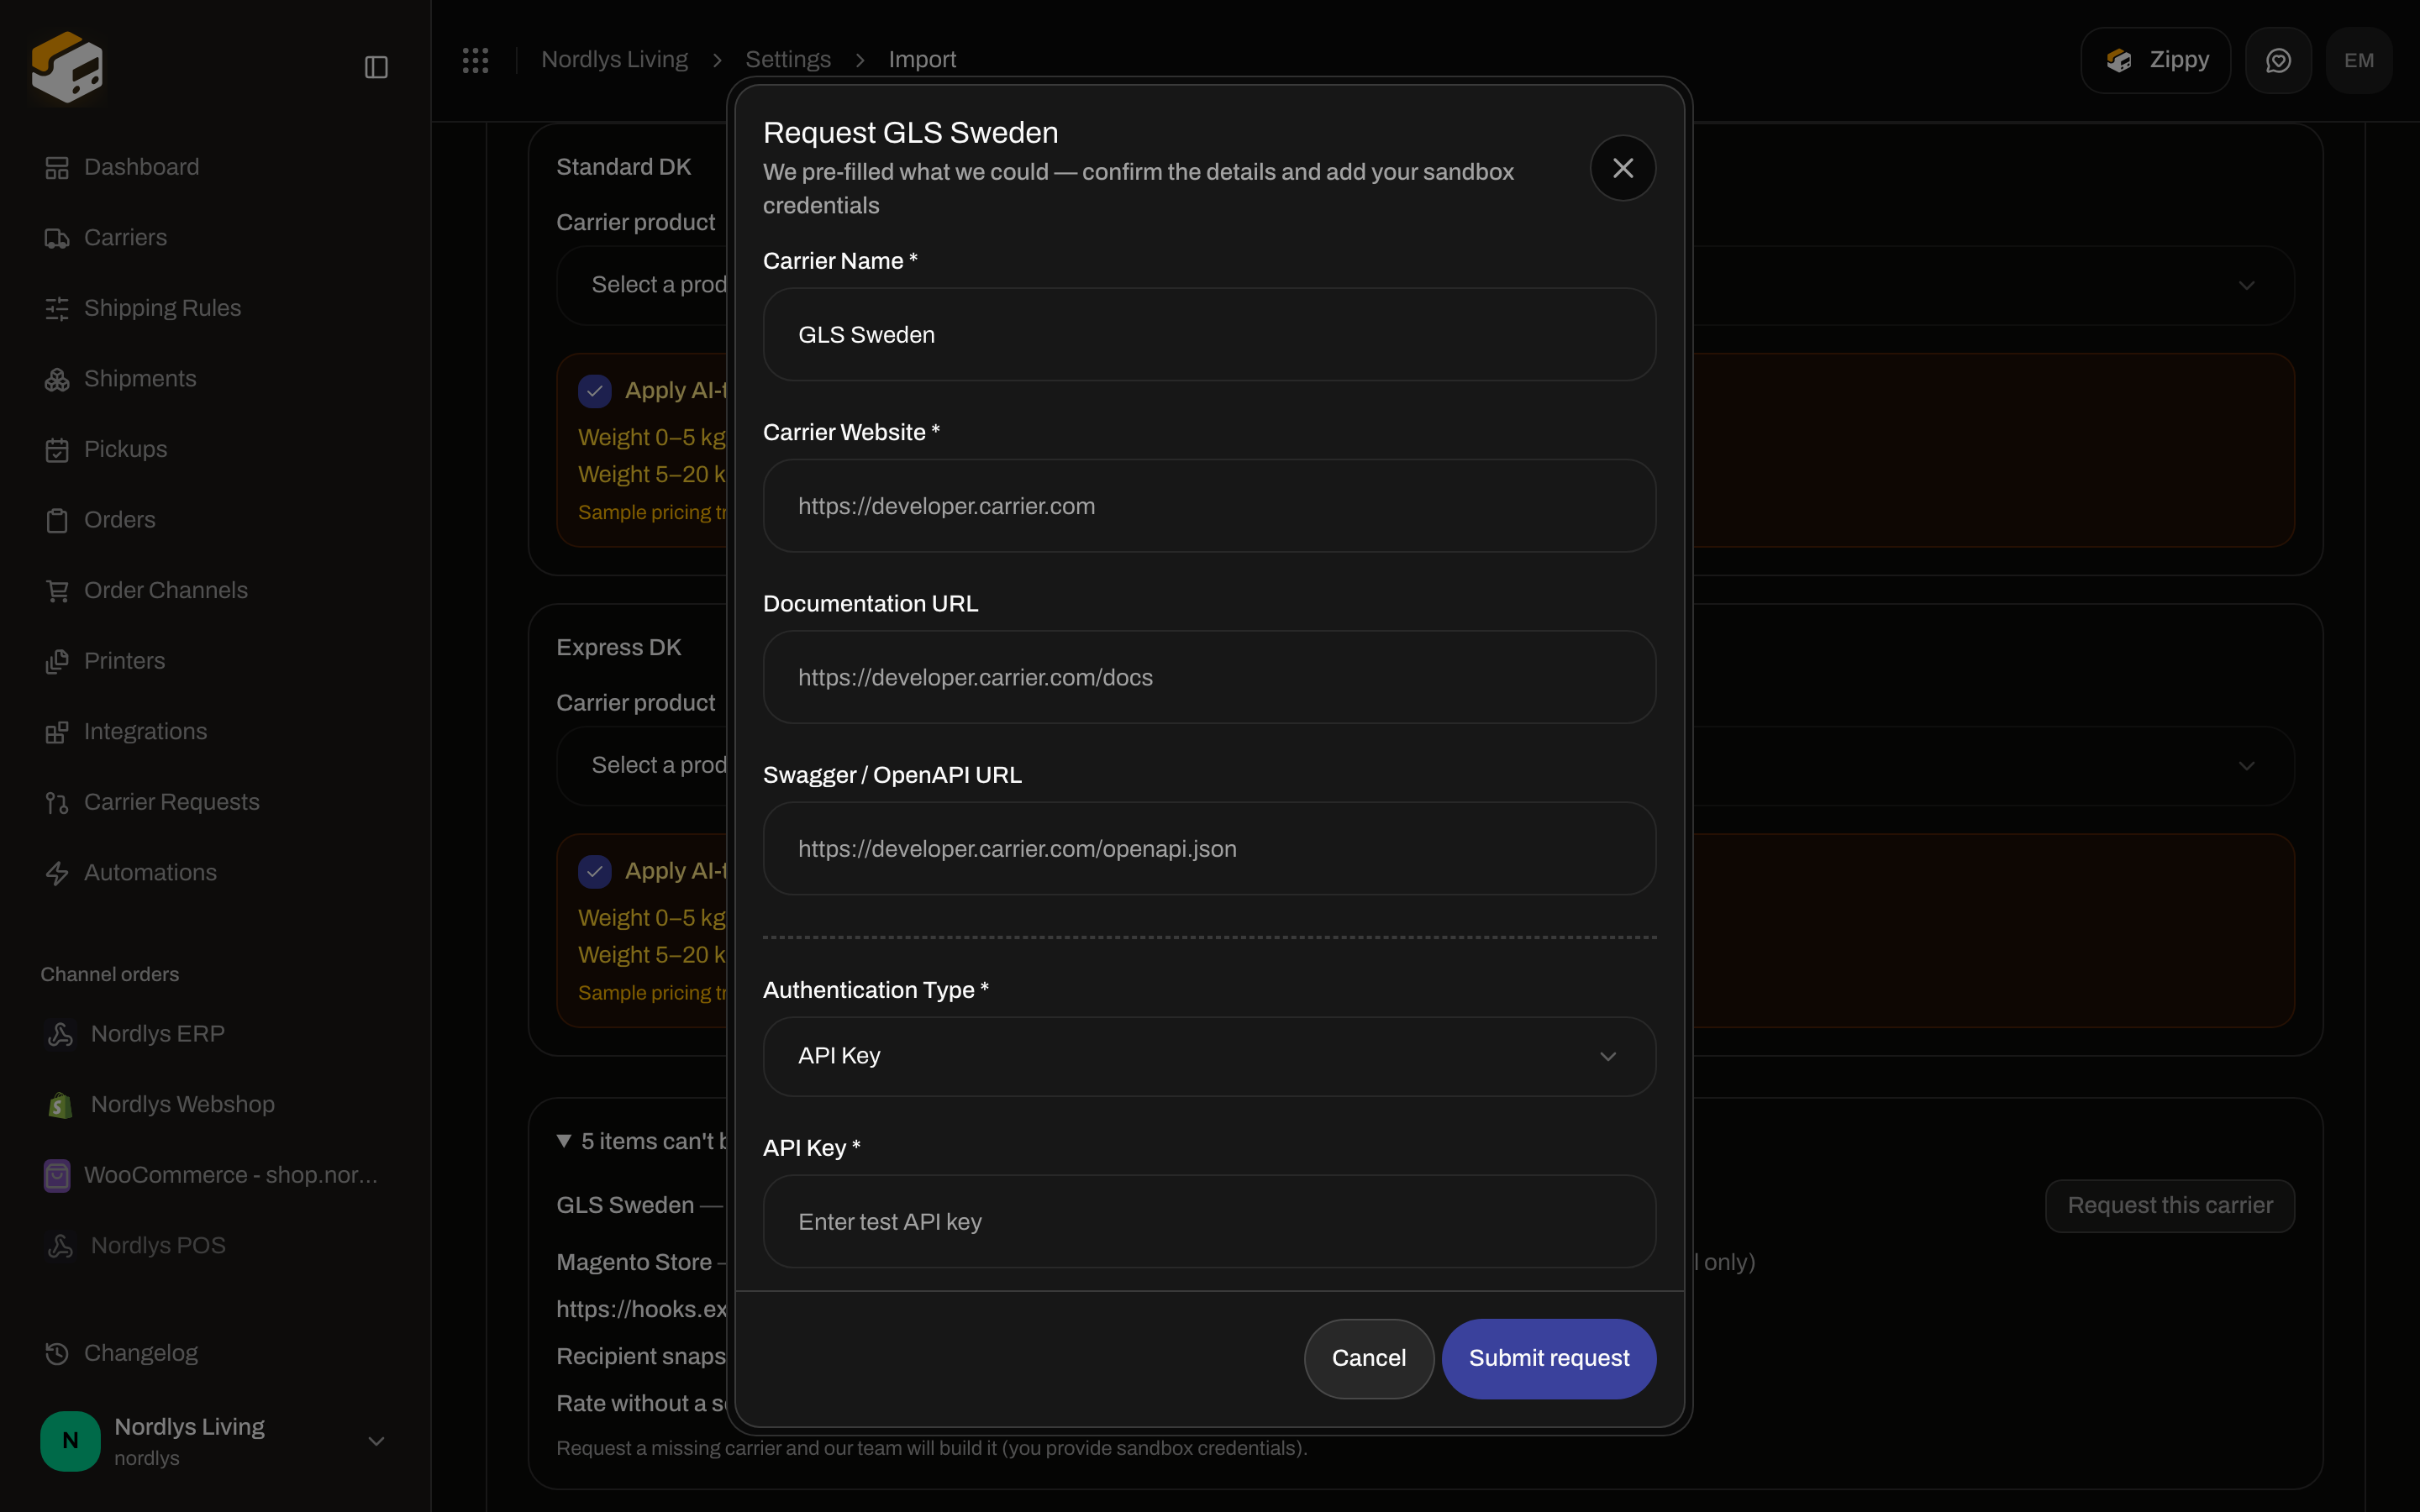The image size is (2420, 1512).
Task: Open the Shipping Rules sliders icon
Action: tap(57, 309)
